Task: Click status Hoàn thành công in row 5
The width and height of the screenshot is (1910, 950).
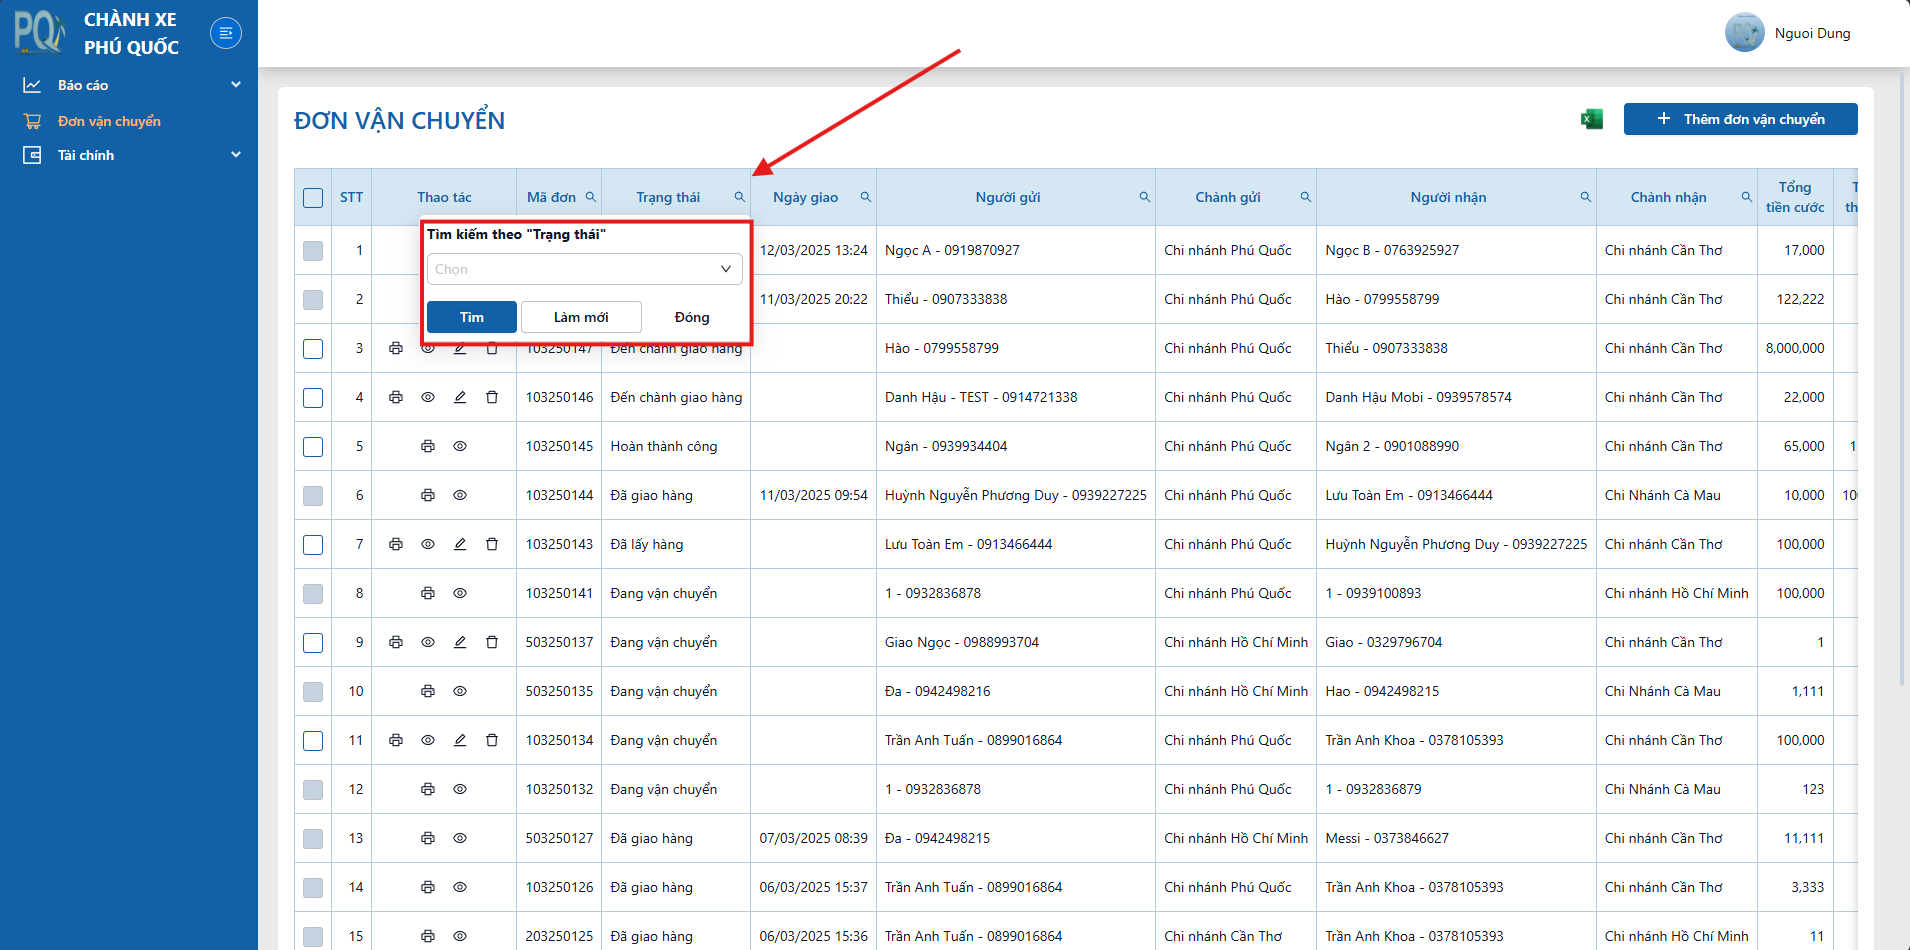Action: pos(664,446)
